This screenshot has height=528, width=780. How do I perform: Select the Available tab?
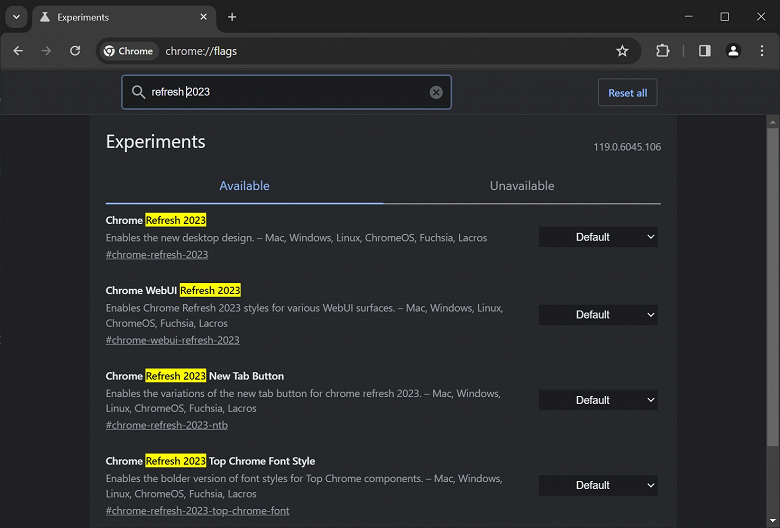[x=244, y=186]
